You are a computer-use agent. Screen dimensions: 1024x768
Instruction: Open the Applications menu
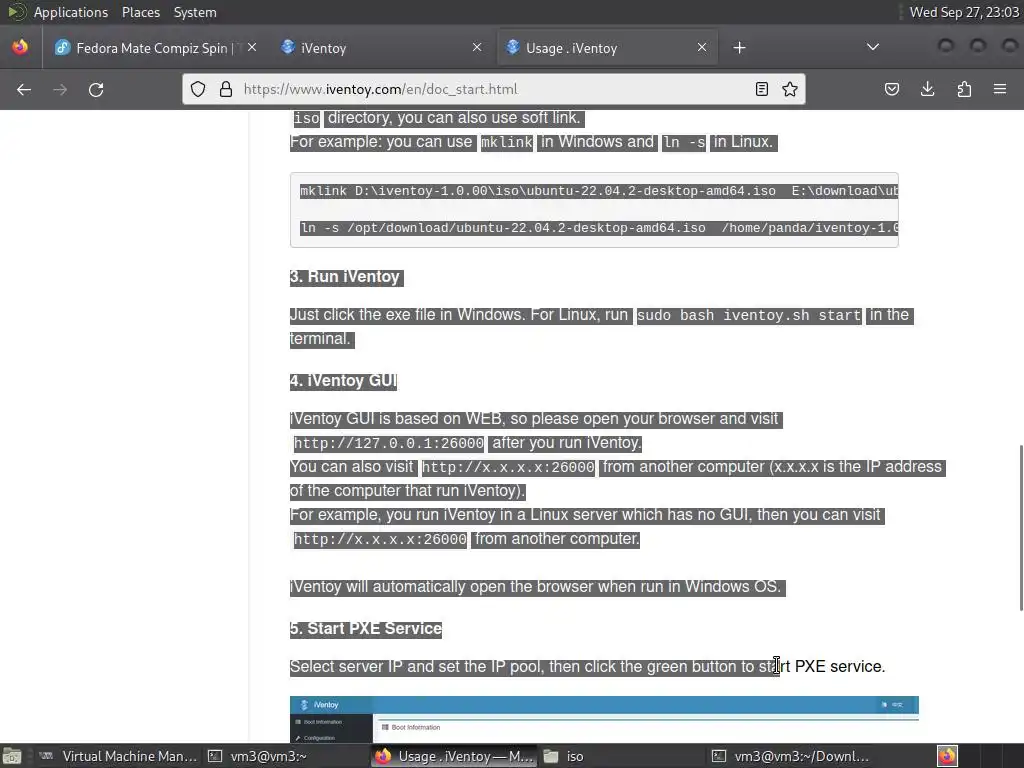(71, 12)
